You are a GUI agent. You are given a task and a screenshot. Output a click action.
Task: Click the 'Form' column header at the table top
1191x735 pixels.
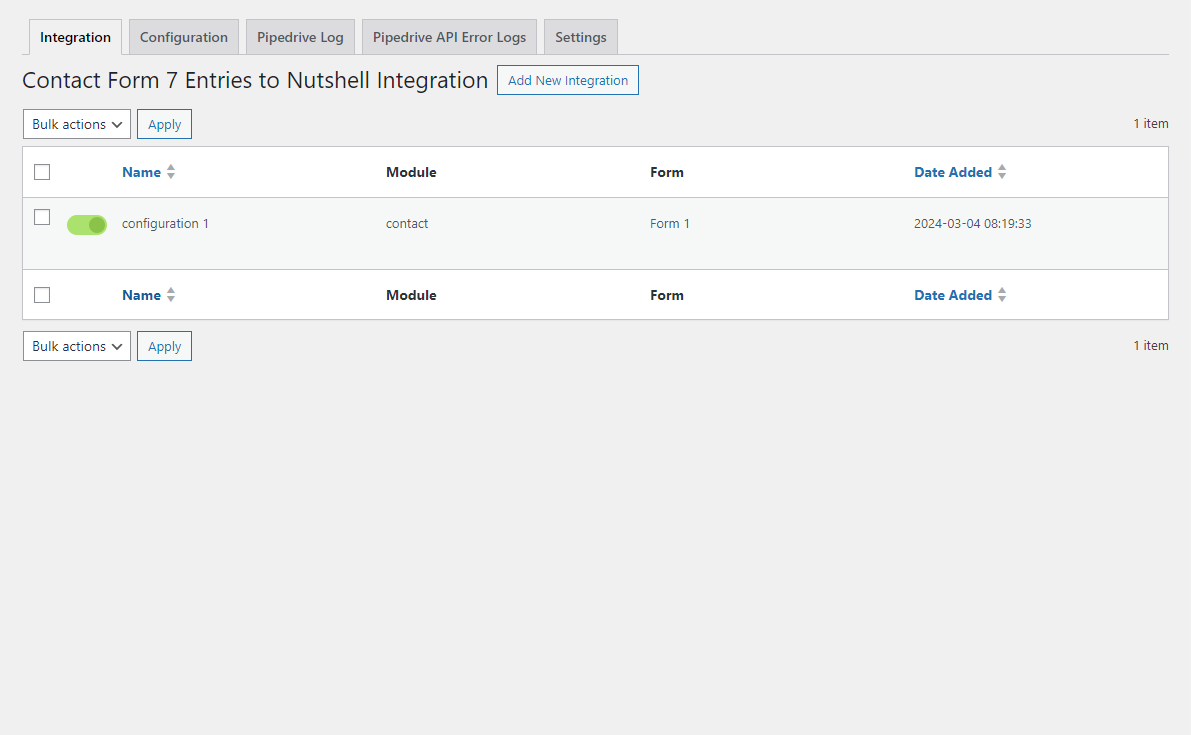click(667, 172)
